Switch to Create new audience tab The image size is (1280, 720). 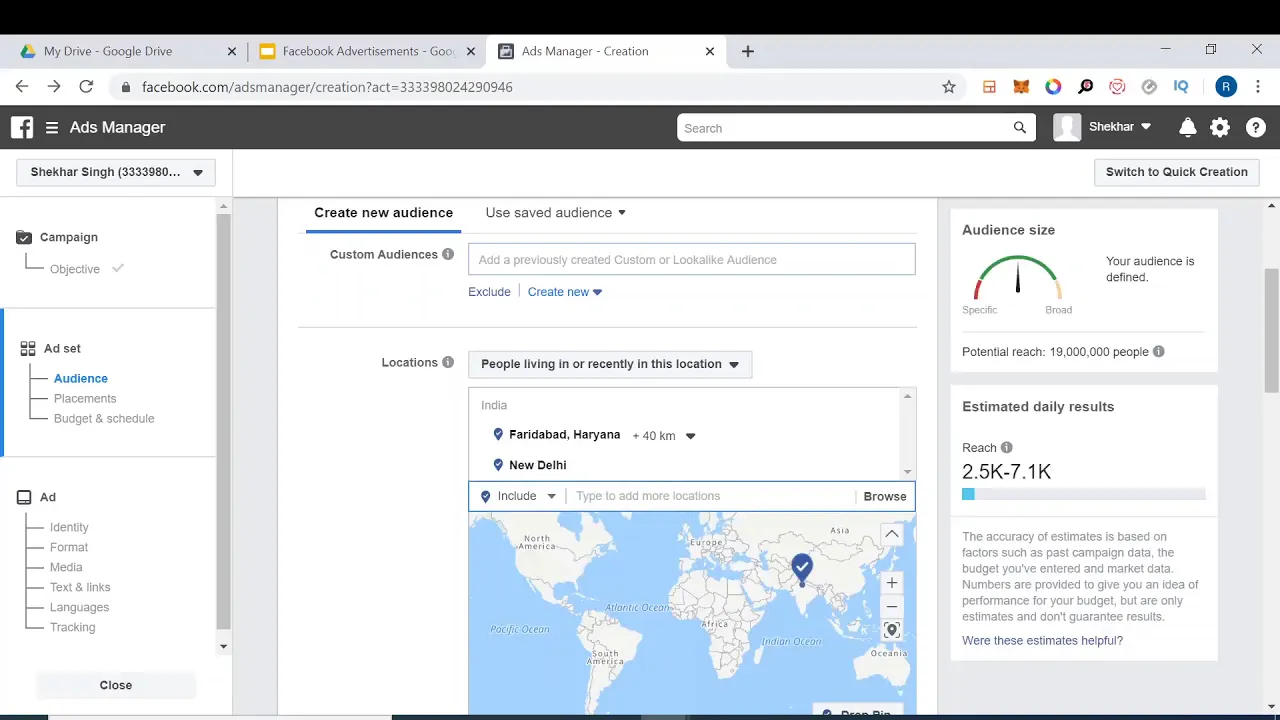383,213
